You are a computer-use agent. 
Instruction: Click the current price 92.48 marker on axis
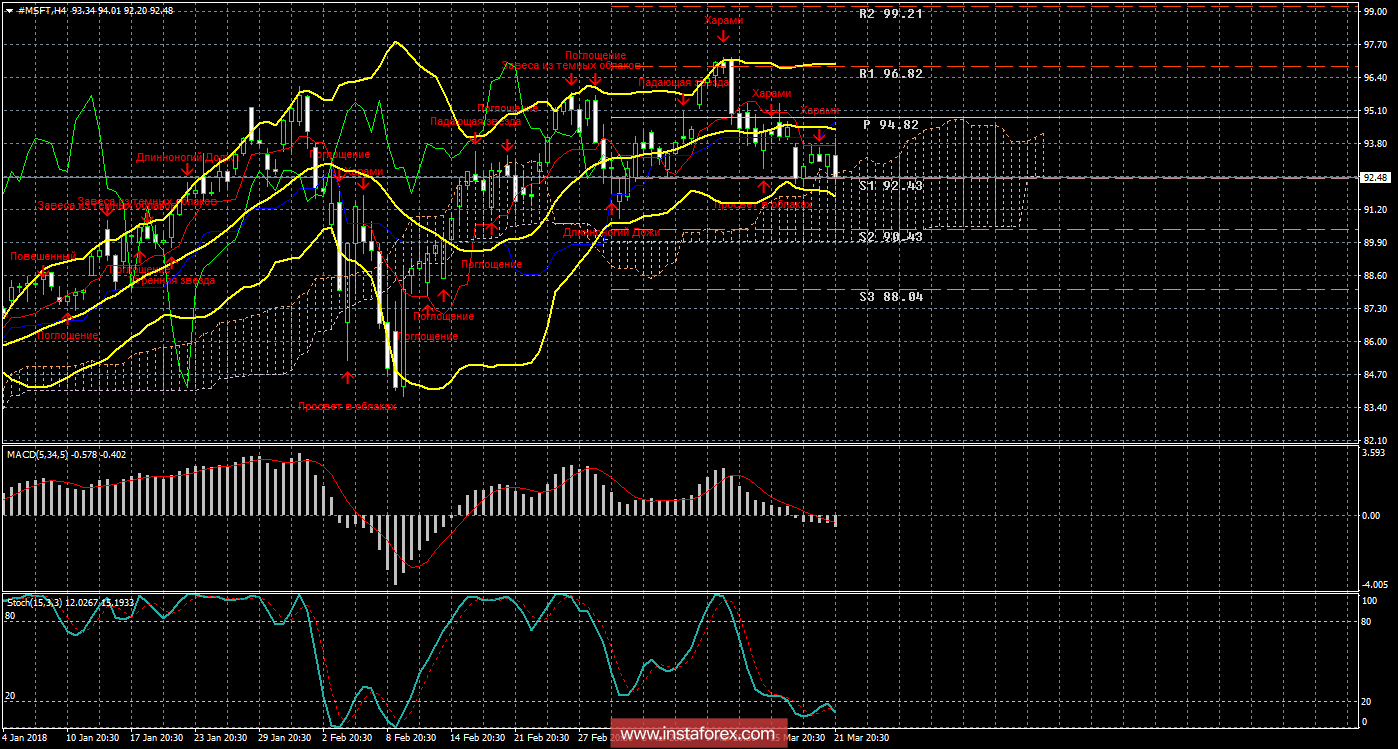tap(1376, 177)
